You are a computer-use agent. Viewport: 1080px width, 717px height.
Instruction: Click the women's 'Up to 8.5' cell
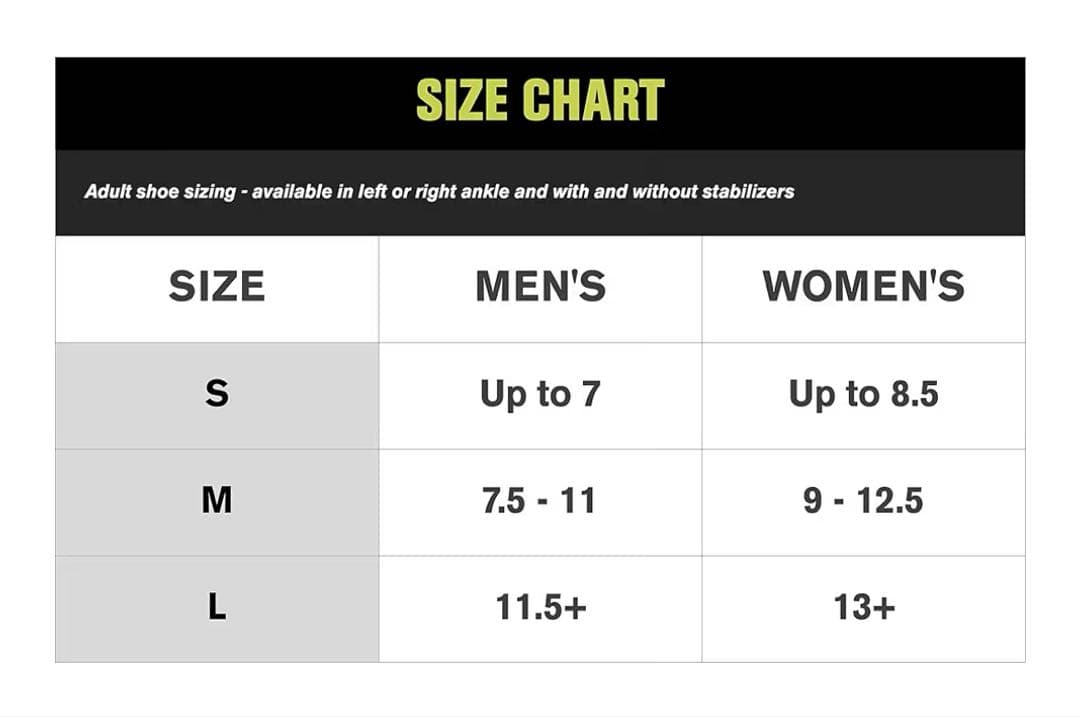coord(863,394)
